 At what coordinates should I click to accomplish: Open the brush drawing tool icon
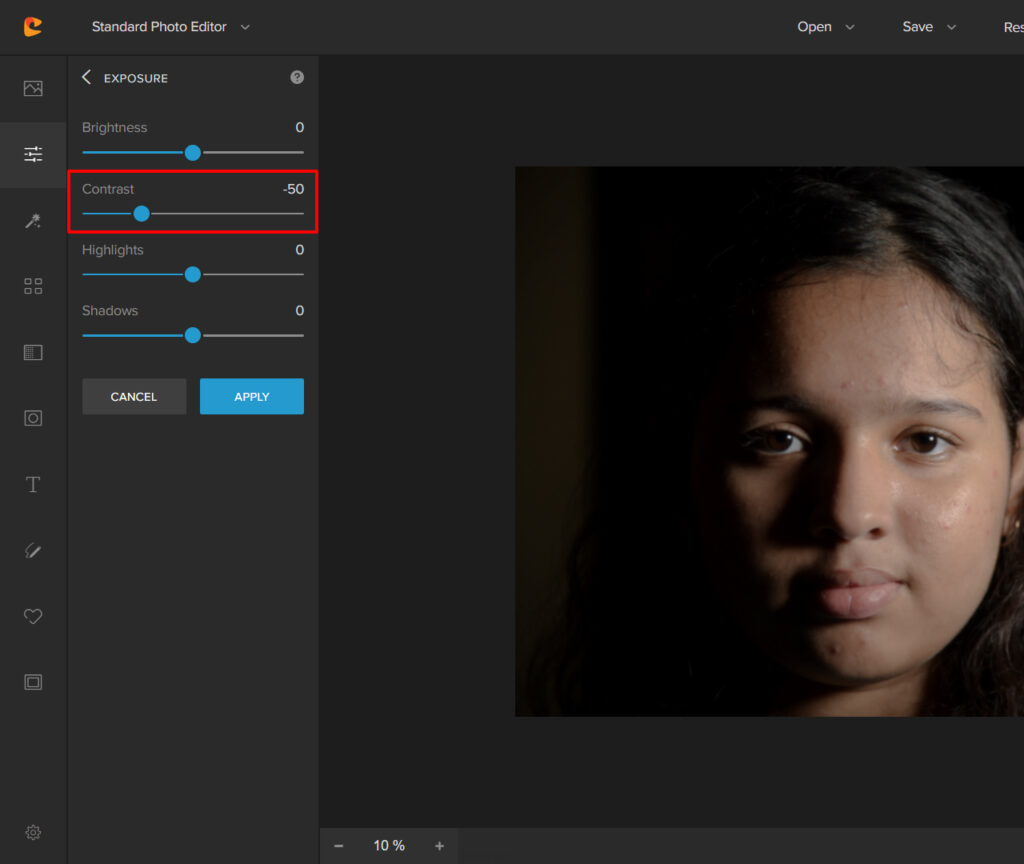[x=33, y=551]
